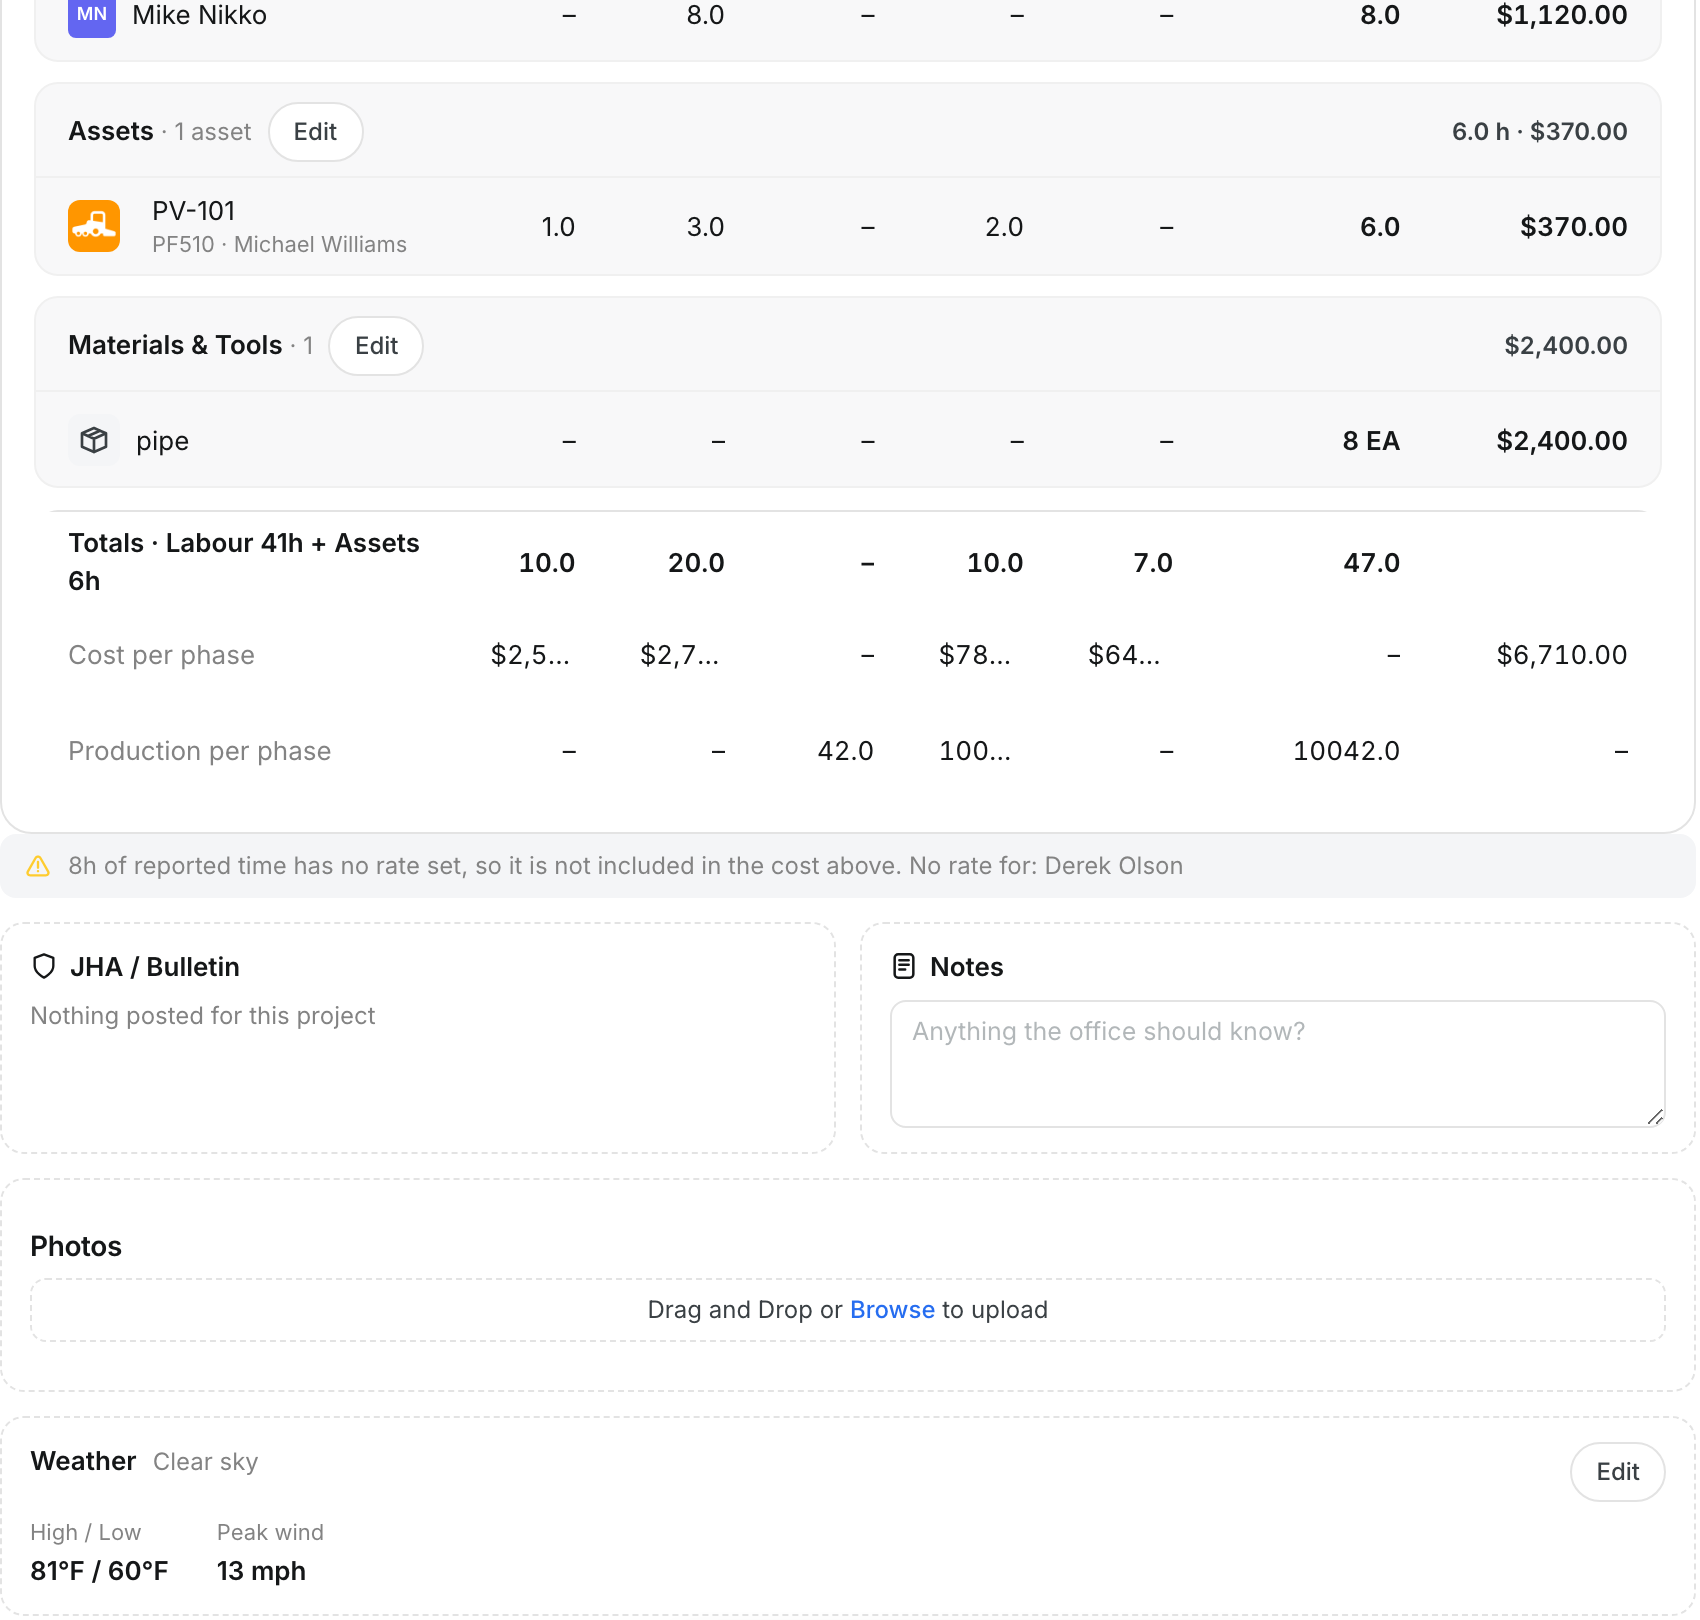Image resolution: width=1700 pixels, height=1620 pixels.
Task: Click the pipe material name
Action: [x=162, y=441]
